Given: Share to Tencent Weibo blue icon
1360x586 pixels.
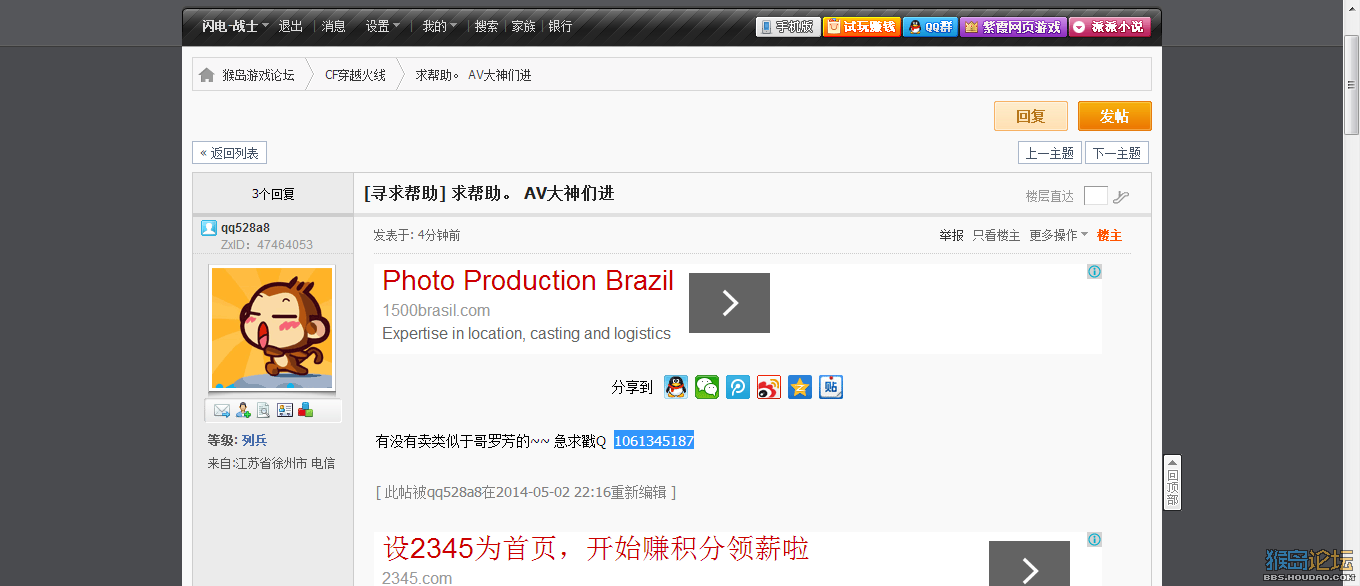Looking at the screenshot, I should coord(738,387).
